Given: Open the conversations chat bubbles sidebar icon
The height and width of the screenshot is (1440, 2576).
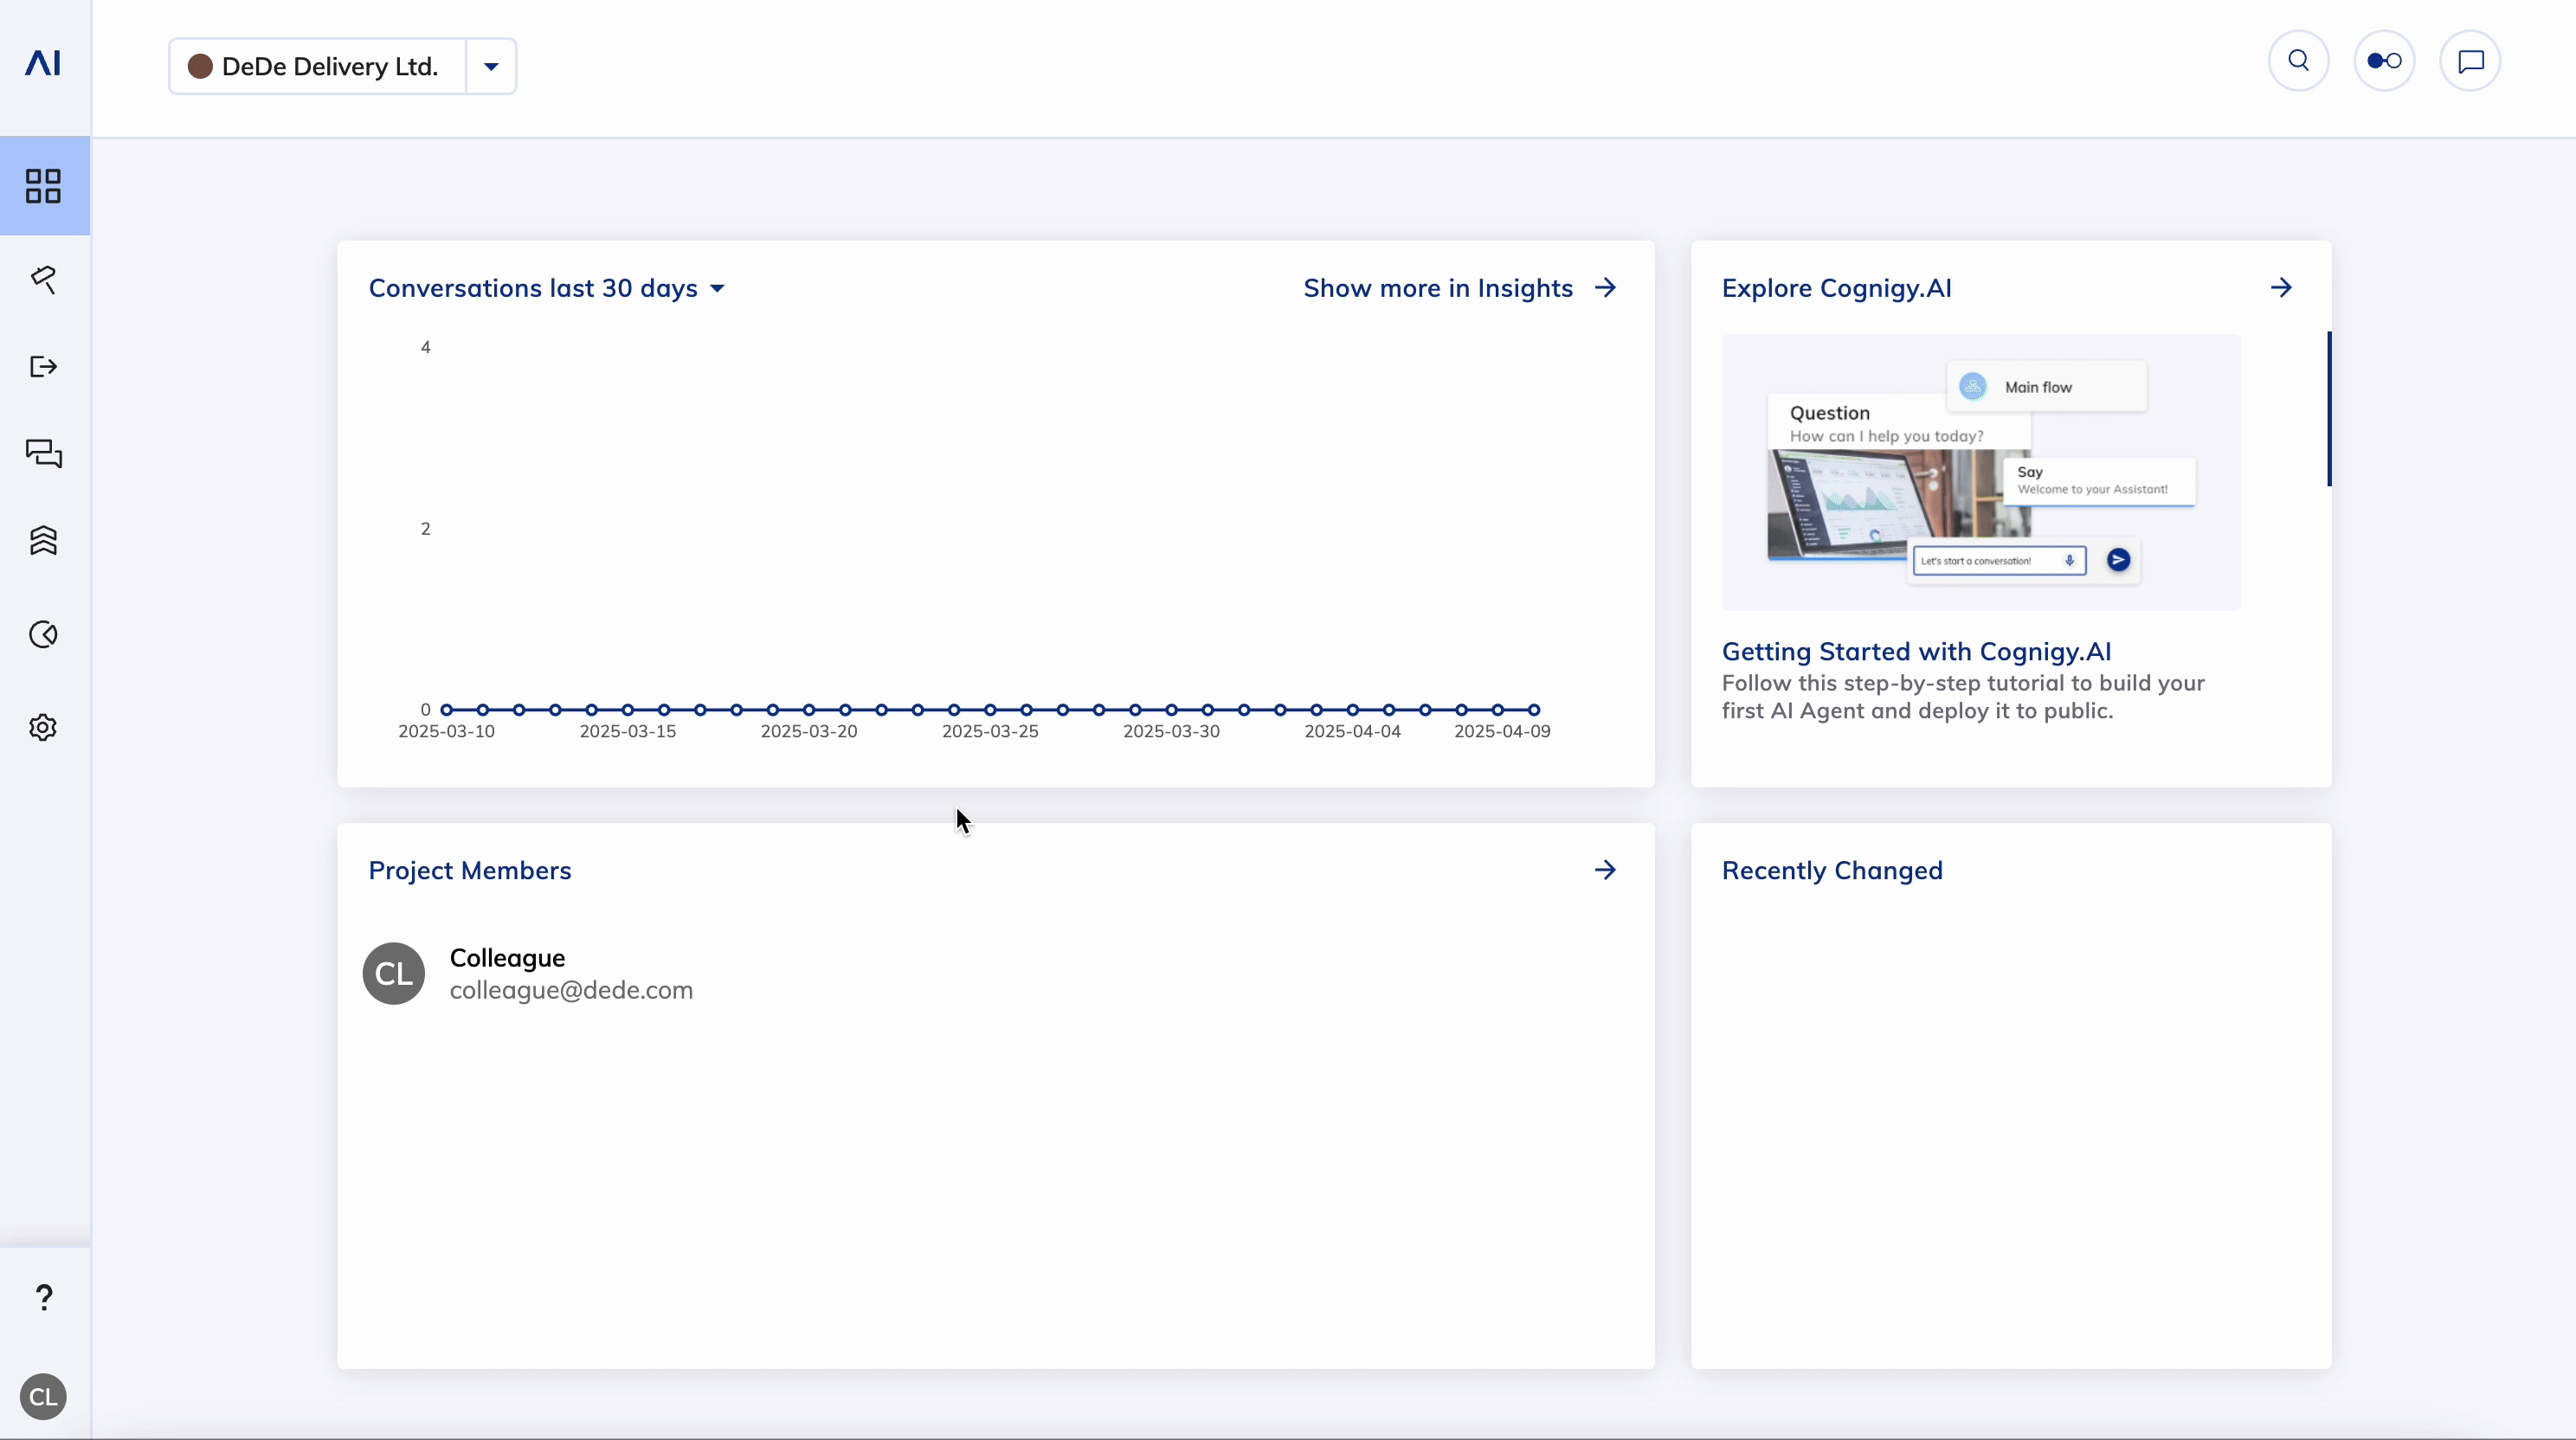Looking at the screenshot, I should [x=44, y=454].
